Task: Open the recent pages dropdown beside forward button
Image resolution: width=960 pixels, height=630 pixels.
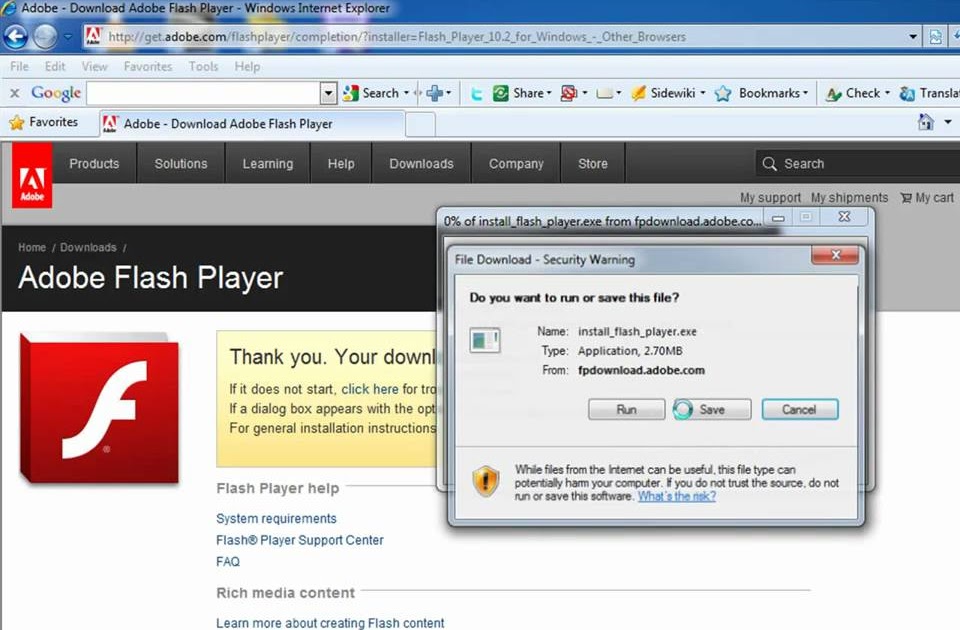Action: click(x=67, y=37)
